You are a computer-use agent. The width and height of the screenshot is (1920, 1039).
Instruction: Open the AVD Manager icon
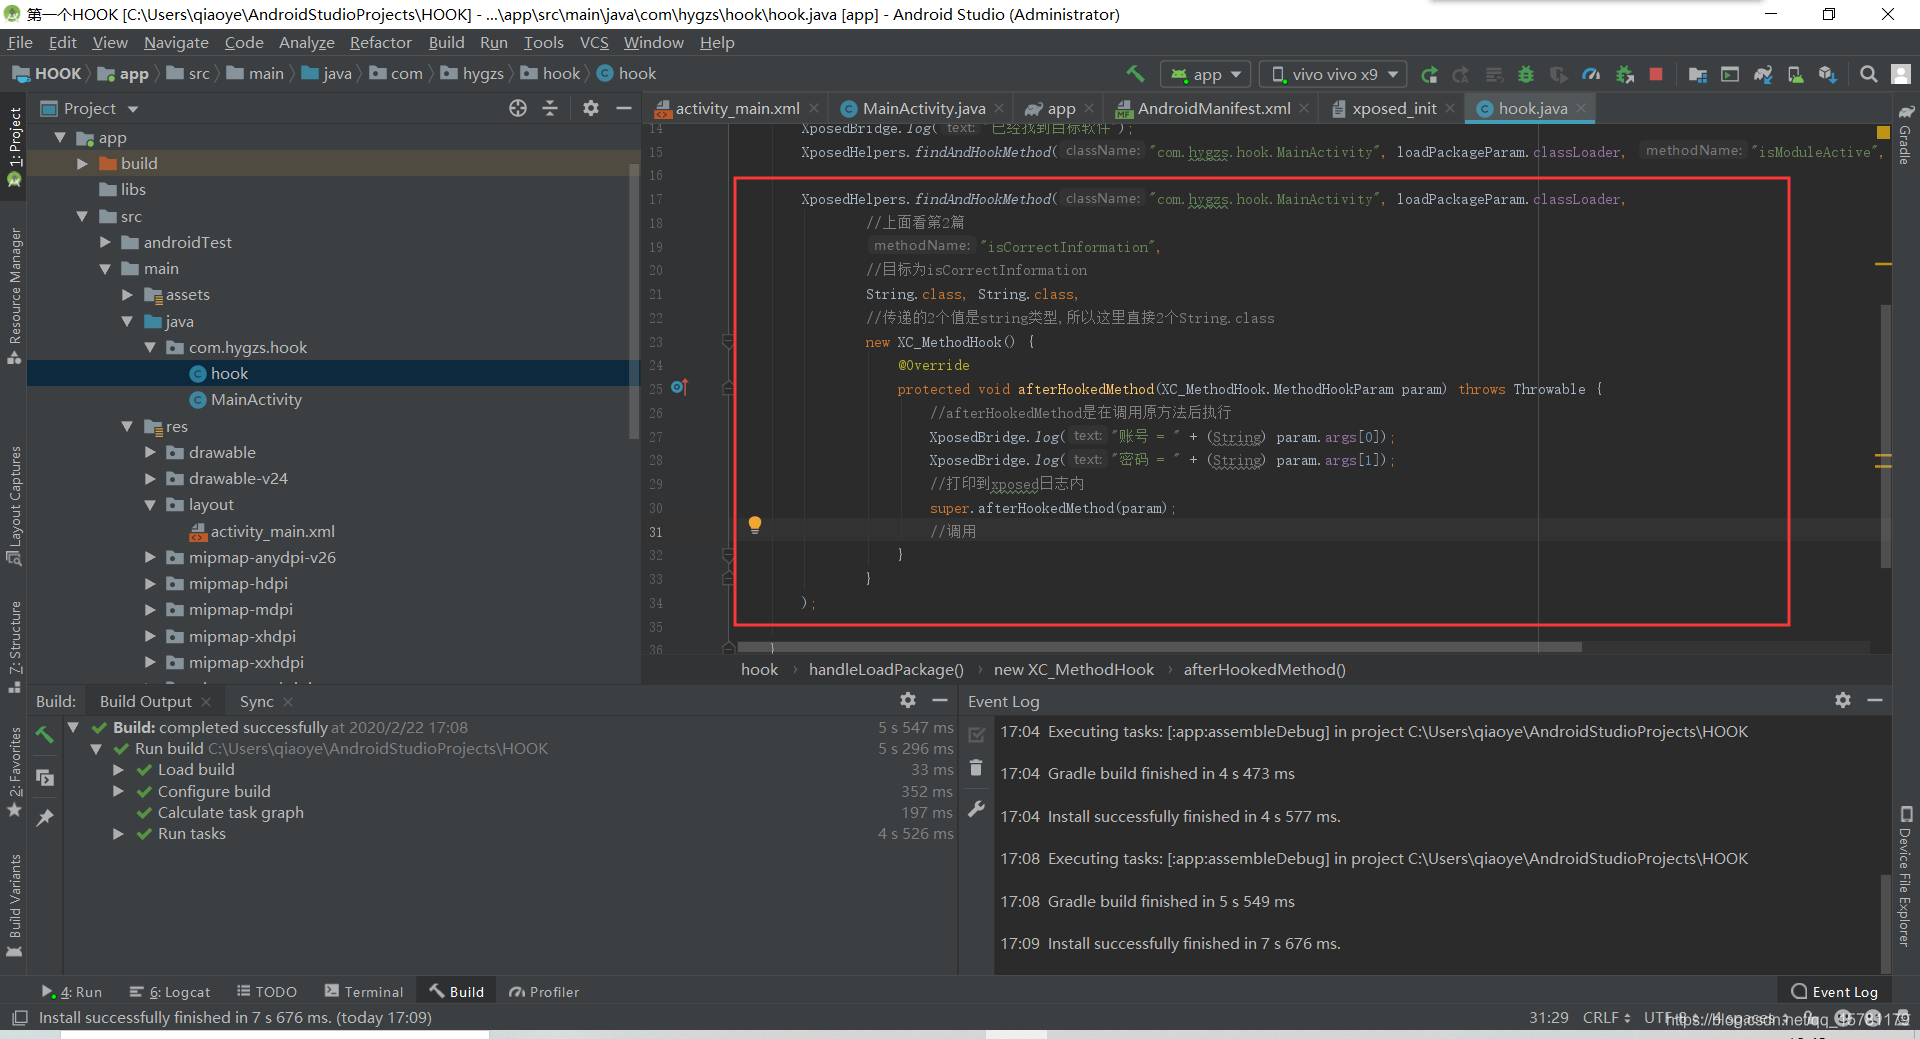tap(1795, 74)
